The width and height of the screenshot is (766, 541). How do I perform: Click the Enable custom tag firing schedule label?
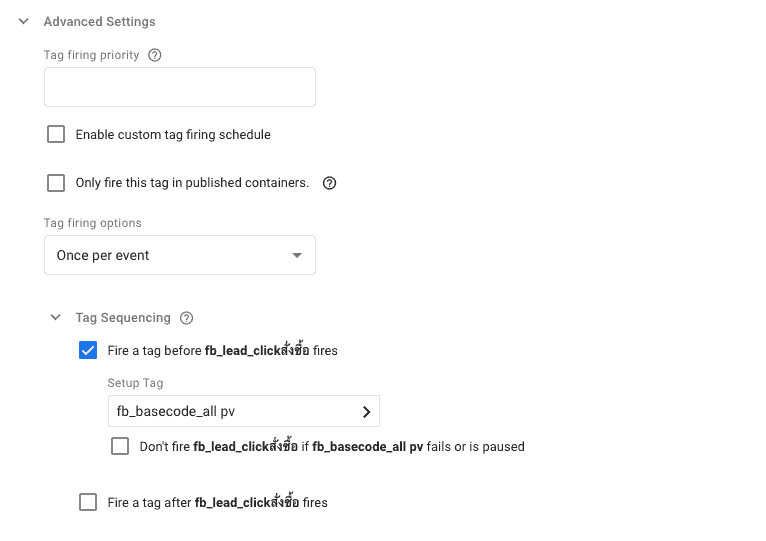[173, 134]
